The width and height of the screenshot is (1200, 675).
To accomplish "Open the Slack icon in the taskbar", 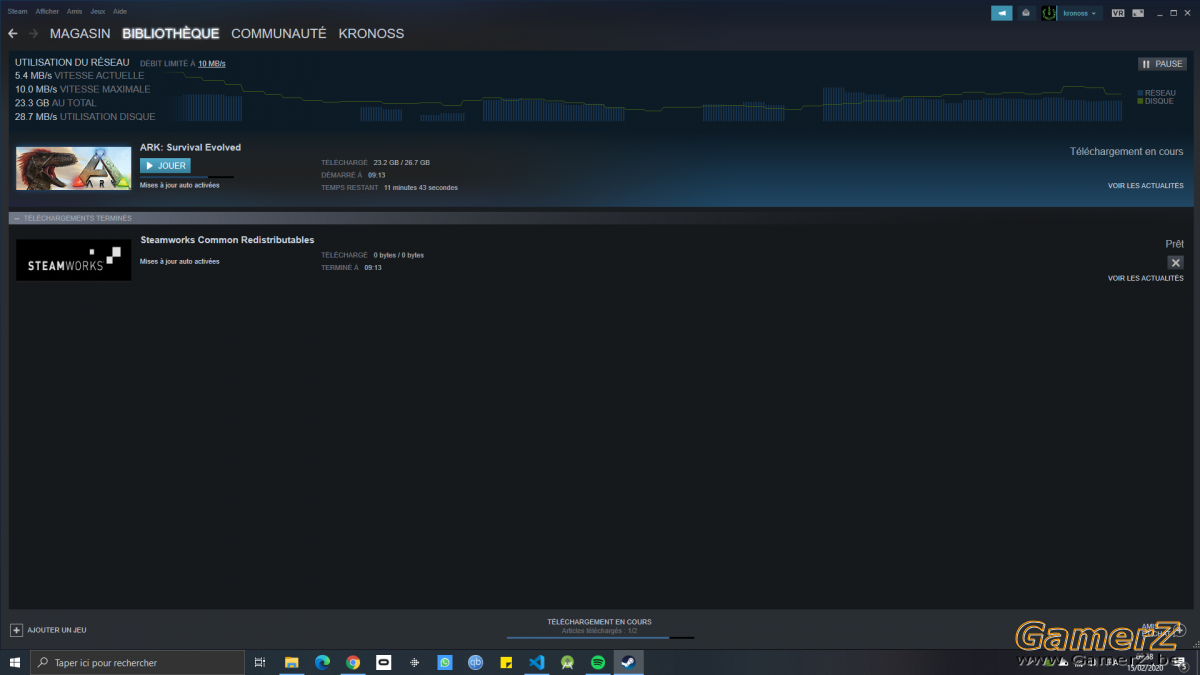I will 414,662.
